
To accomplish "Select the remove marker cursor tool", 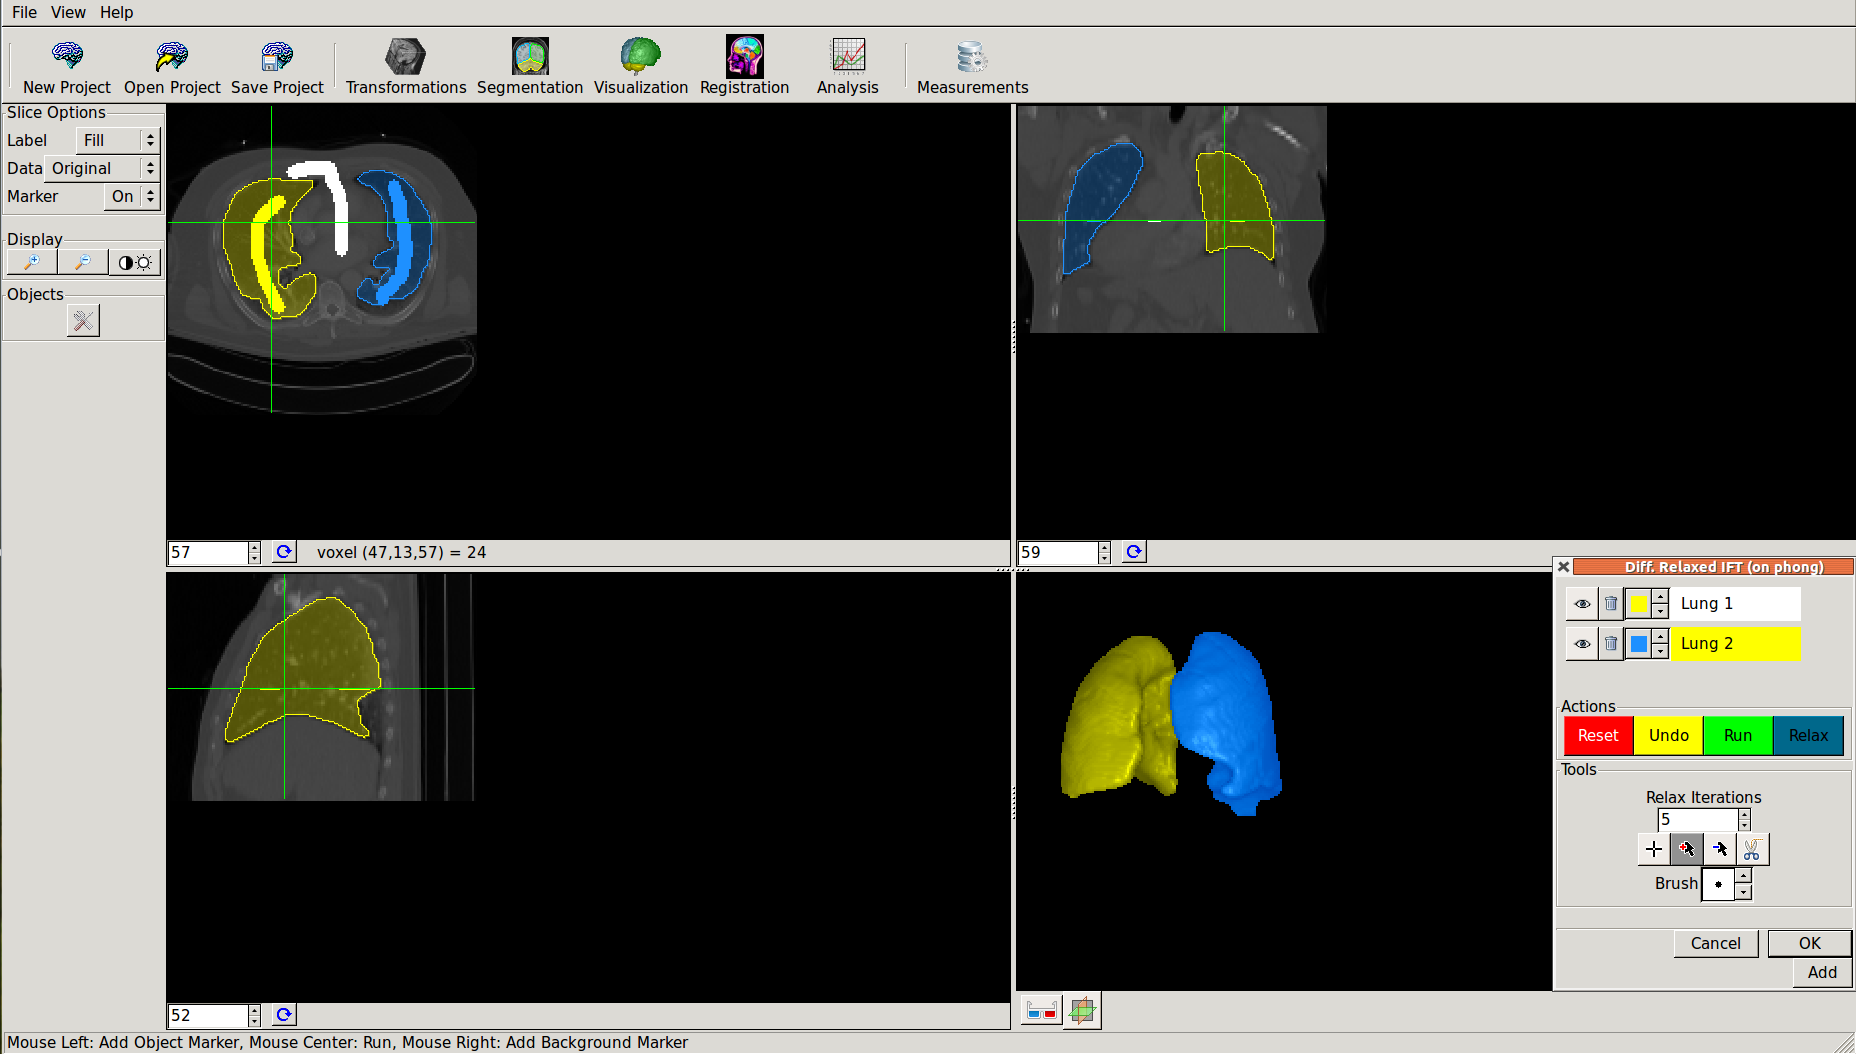I will [1720, 849].
